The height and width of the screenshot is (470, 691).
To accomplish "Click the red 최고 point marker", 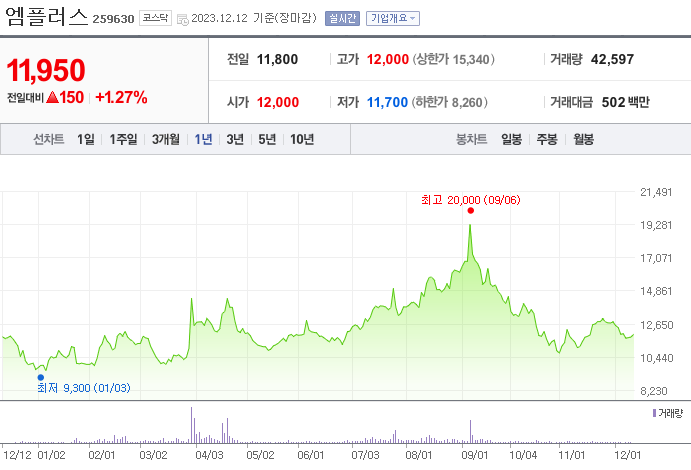I will (x=471, y=211).
